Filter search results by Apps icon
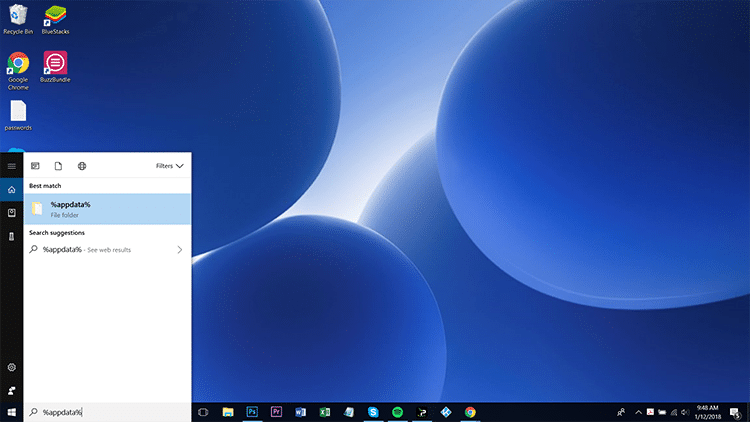The width and height of the screenshot is (750, 422). point(35,166)
